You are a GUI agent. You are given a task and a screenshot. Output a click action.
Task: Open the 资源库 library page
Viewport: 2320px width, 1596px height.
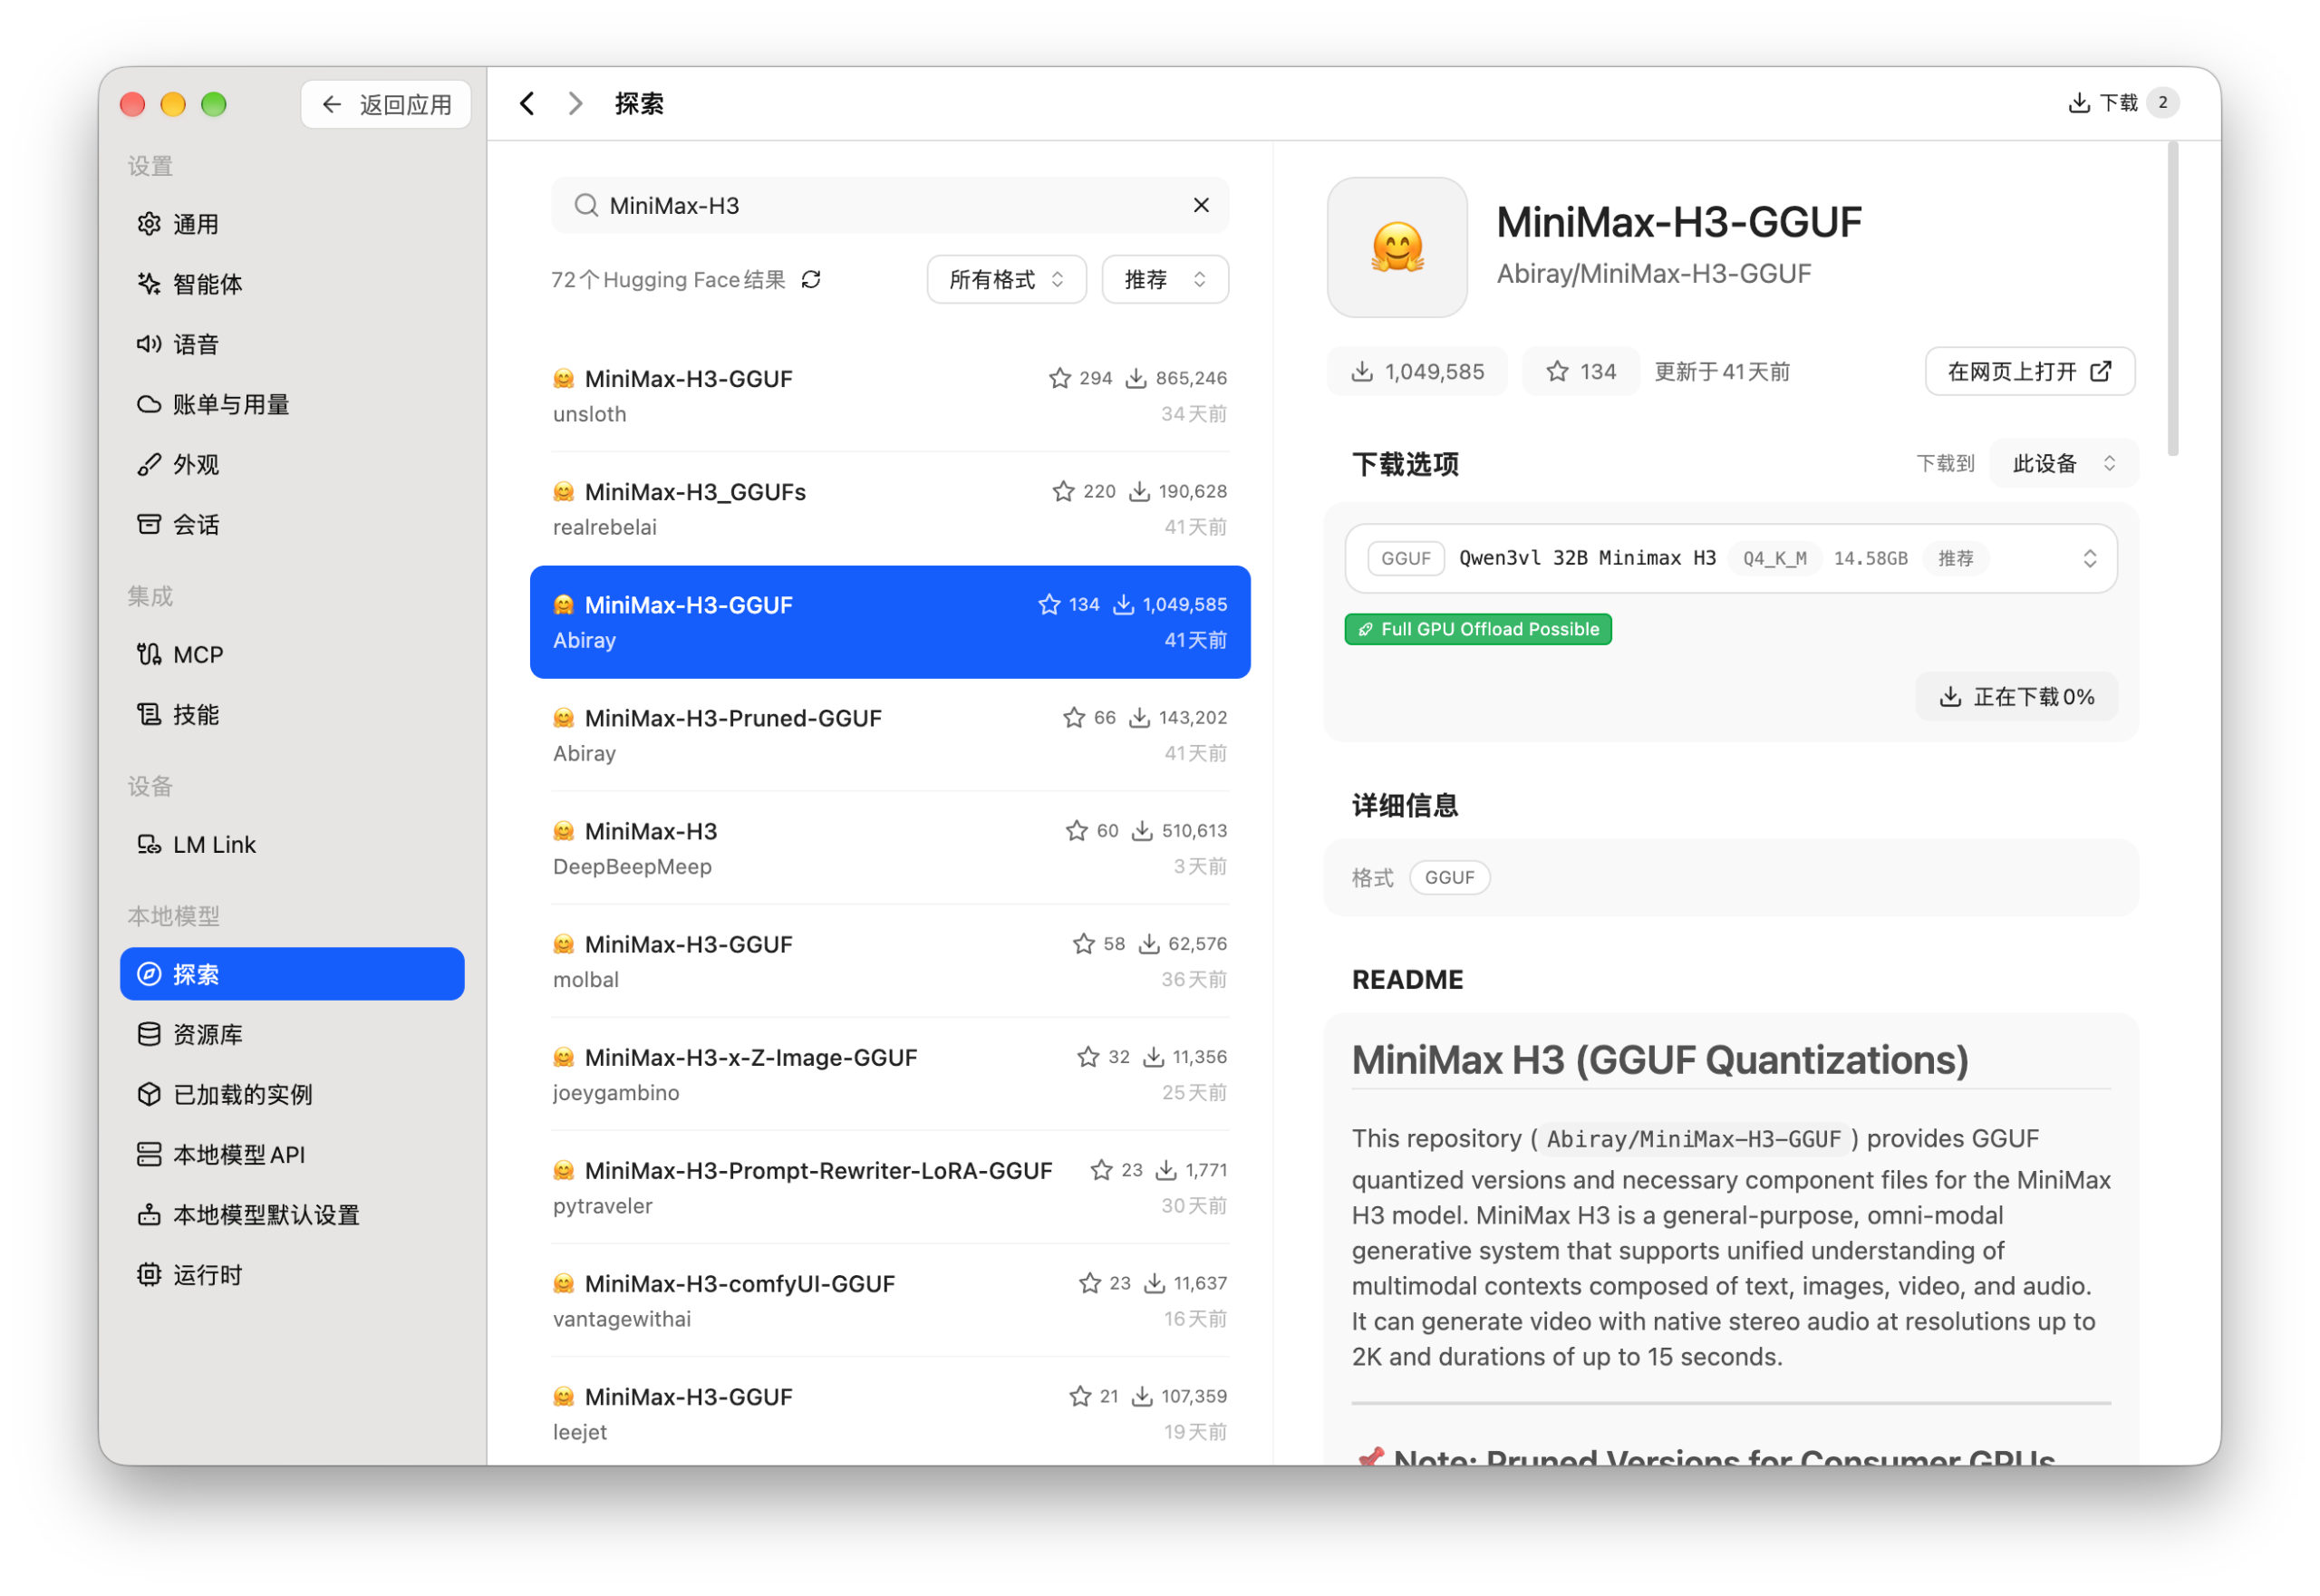[291, 1034]
